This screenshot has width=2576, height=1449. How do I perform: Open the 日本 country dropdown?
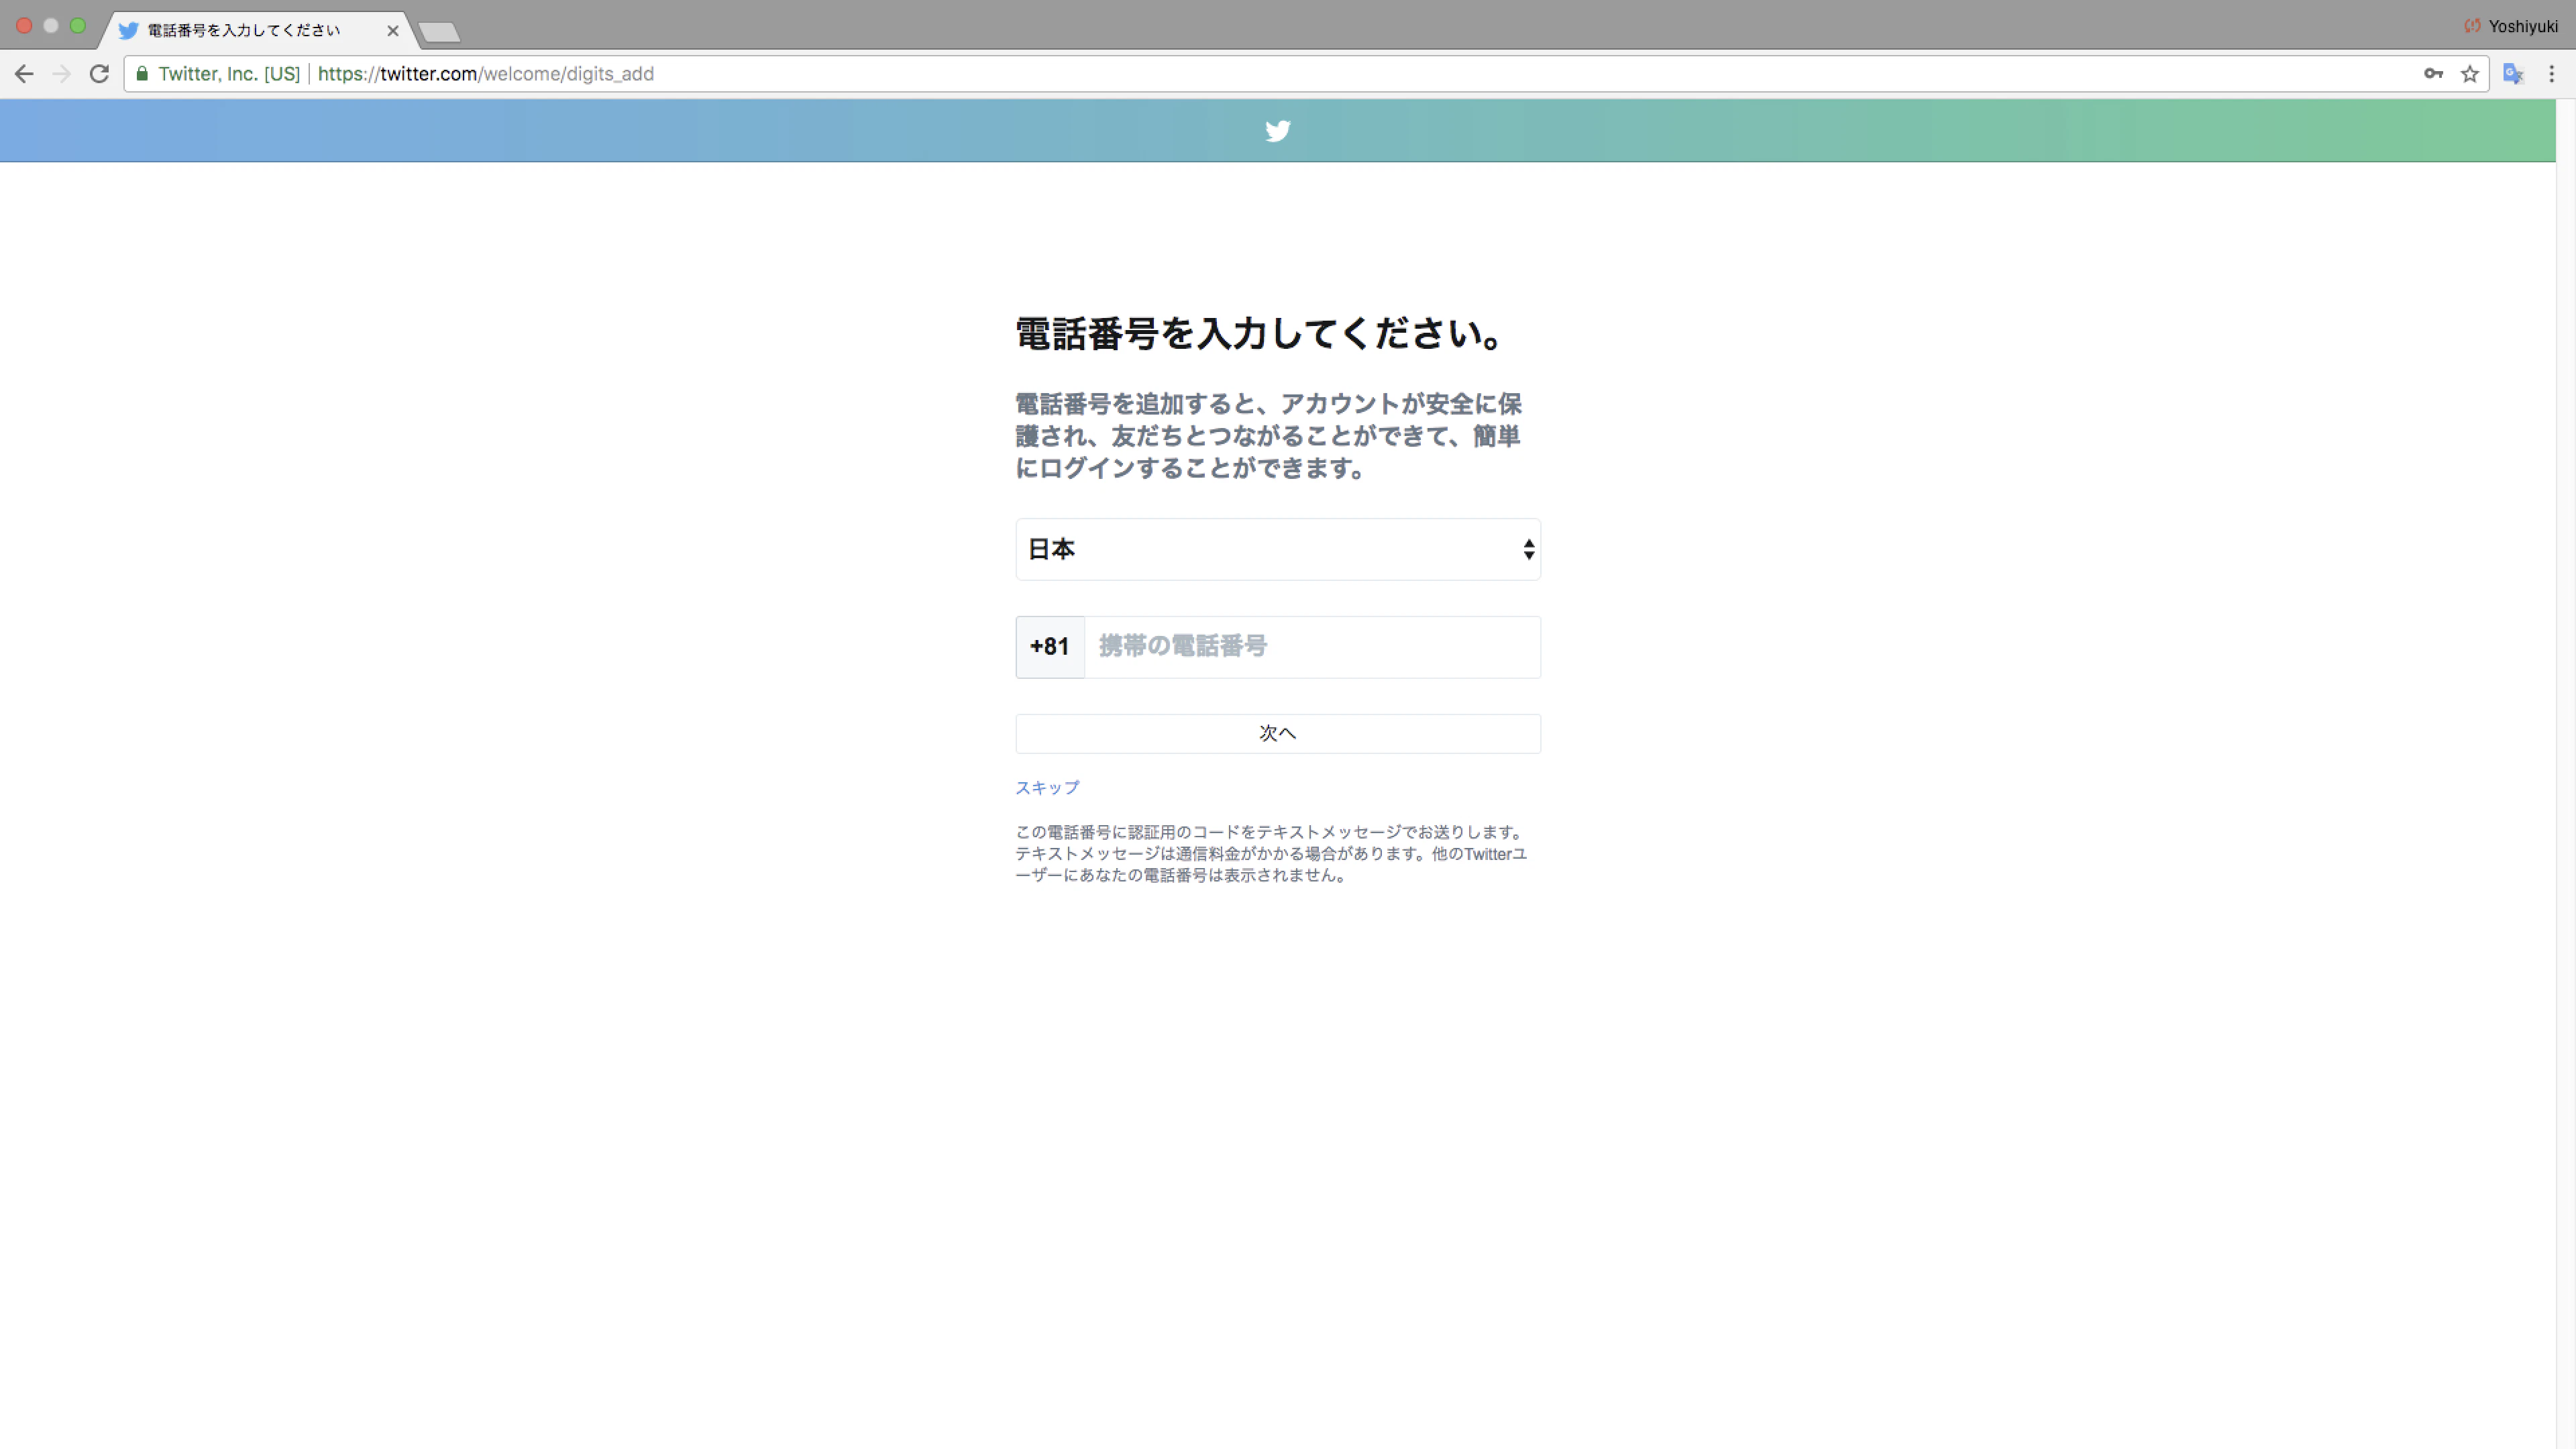pos(1277,549)
